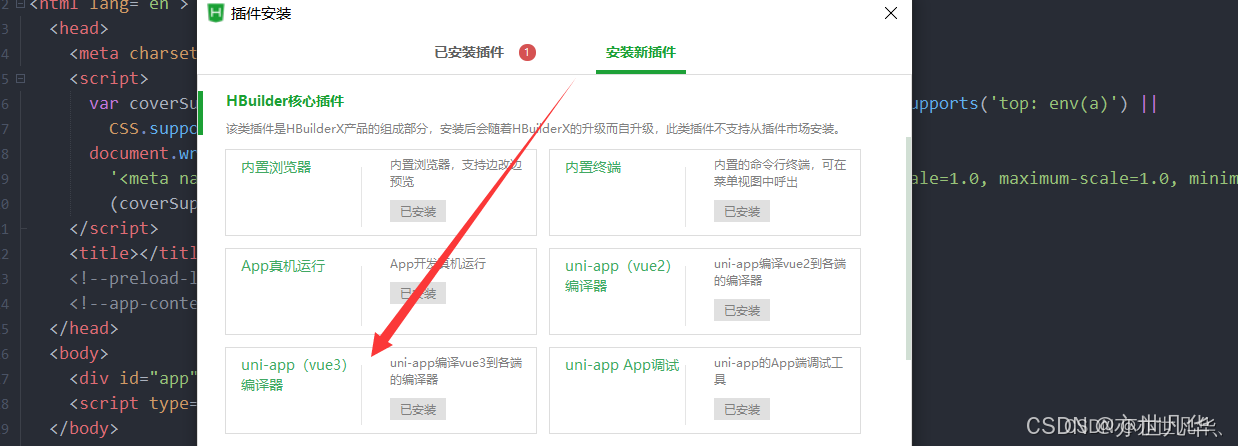Switch to the 已安装插件 tab
Screen dimensions: 1238x446
(469, 52)
